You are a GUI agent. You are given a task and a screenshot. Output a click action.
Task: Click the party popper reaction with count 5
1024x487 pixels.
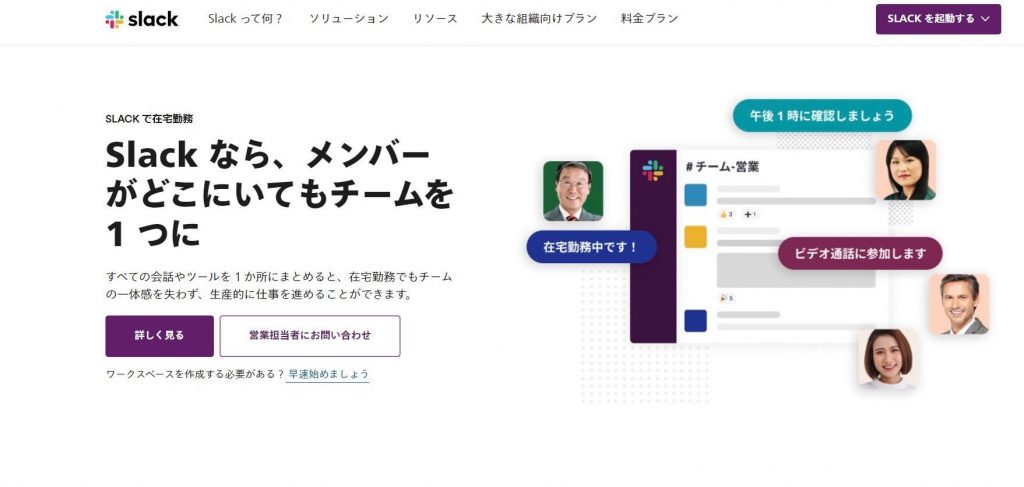(726, 298)
